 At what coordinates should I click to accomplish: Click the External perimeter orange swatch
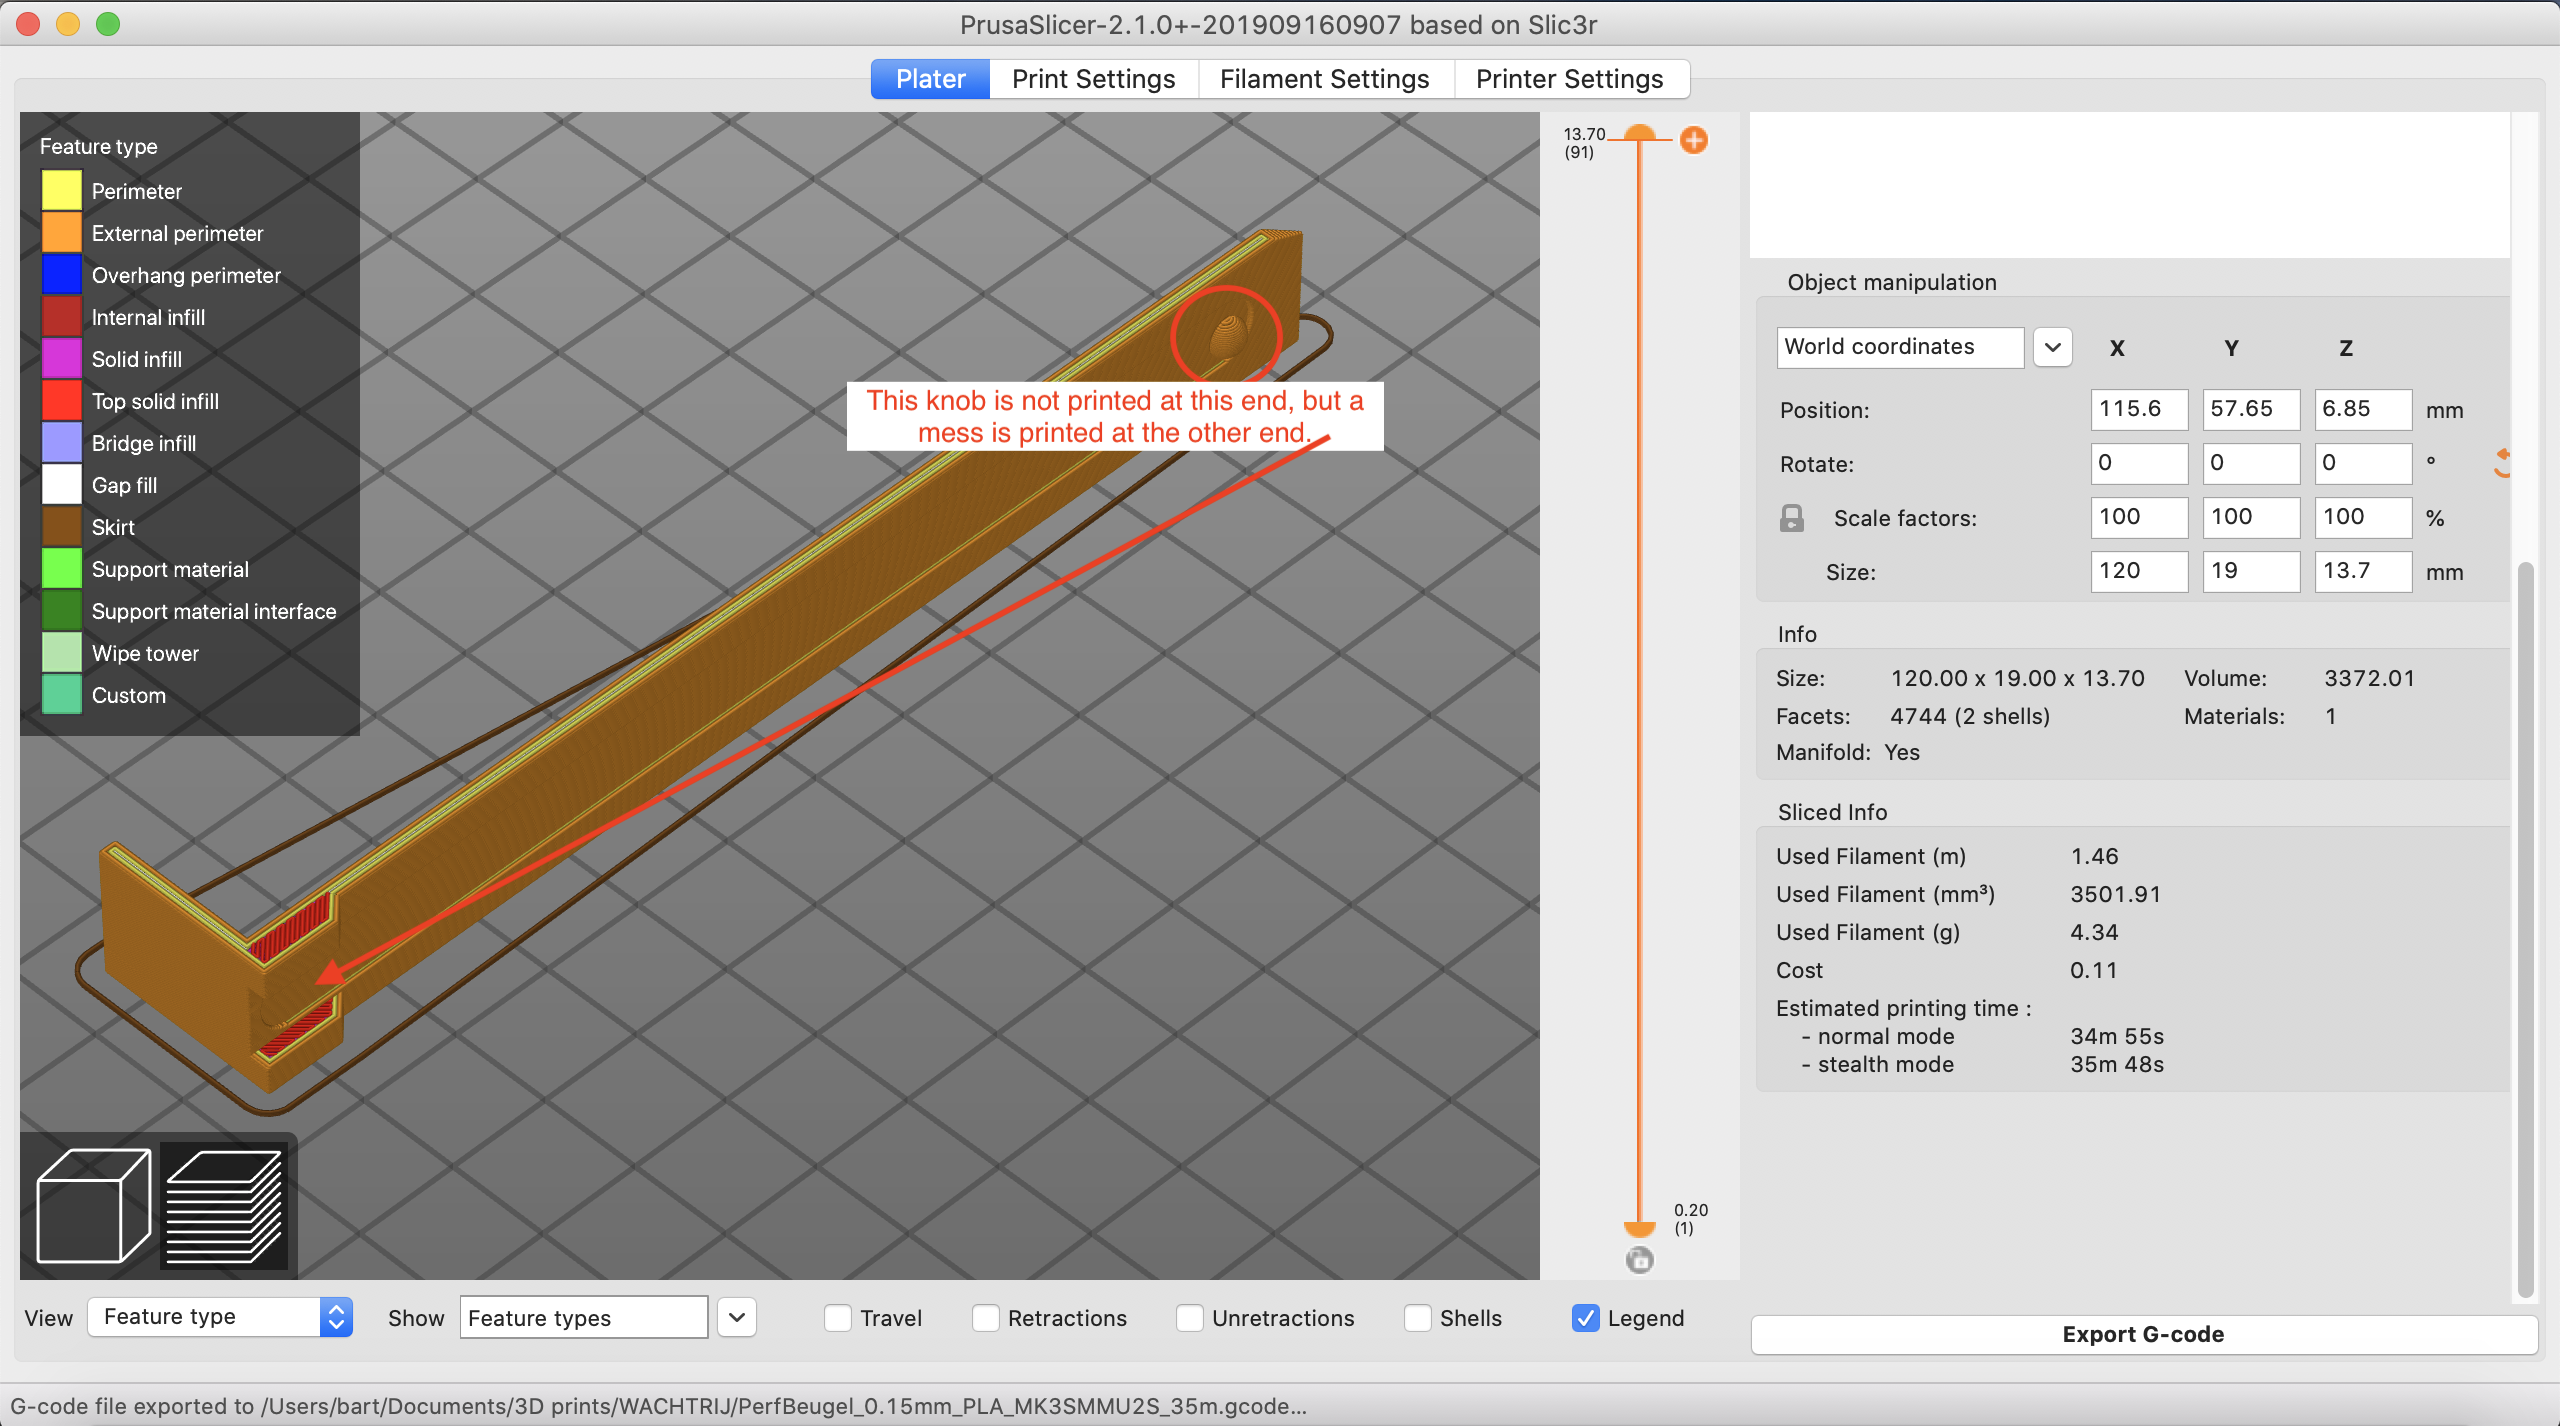pyautogui.click(x=61, y=232)
